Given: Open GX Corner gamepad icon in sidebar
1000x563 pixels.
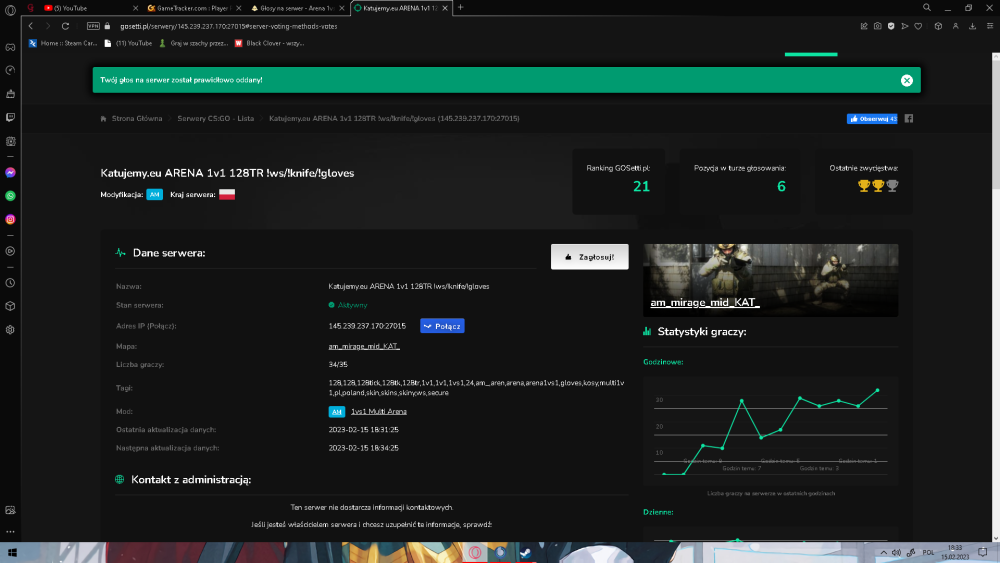Looking at the screenshot, I should point(10,47).
